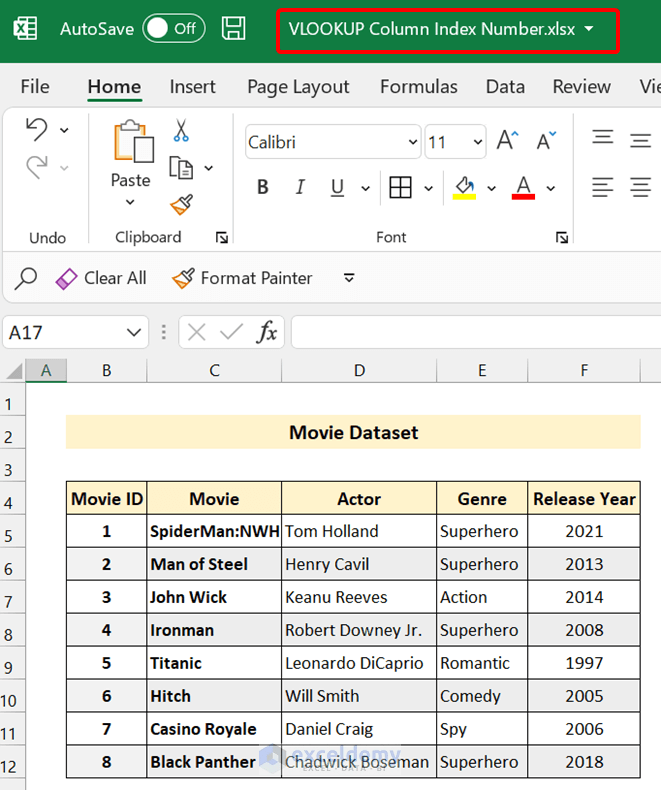Click the Redo arrow icon
The width and height of the screenshot is (661, 790).
37,167
